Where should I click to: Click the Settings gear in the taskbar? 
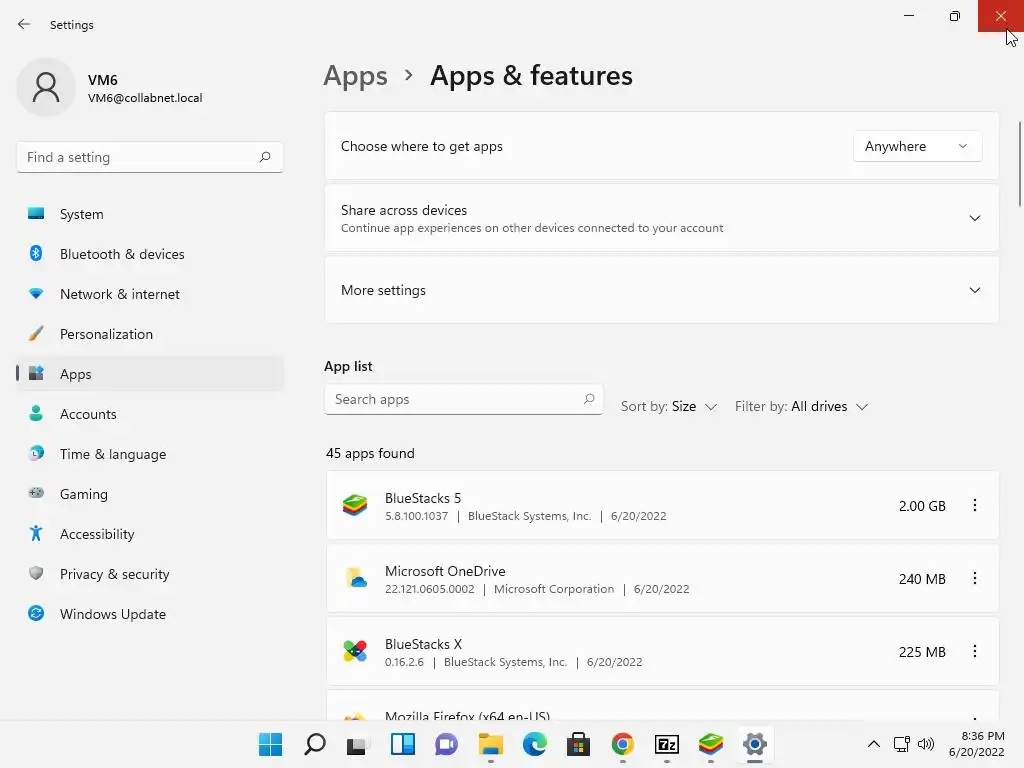pyautogui.click(x=754, y=744)
